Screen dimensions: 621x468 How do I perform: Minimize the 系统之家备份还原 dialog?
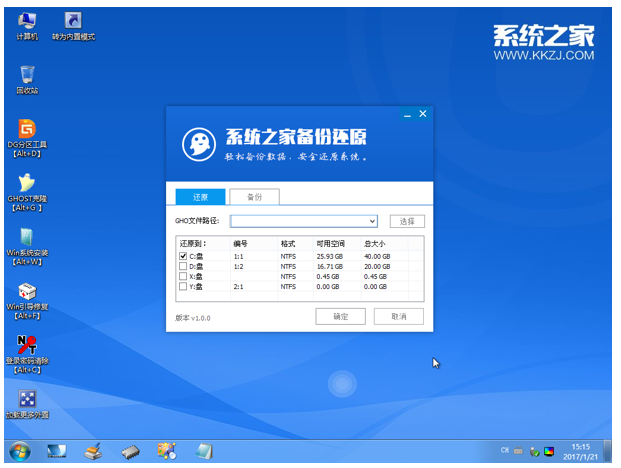point(407,114)
